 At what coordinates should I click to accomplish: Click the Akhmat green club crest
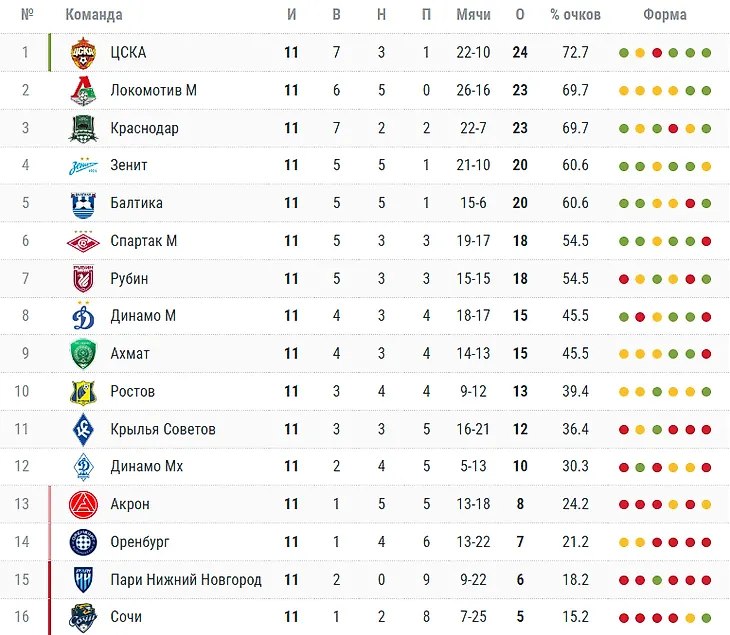83,353
